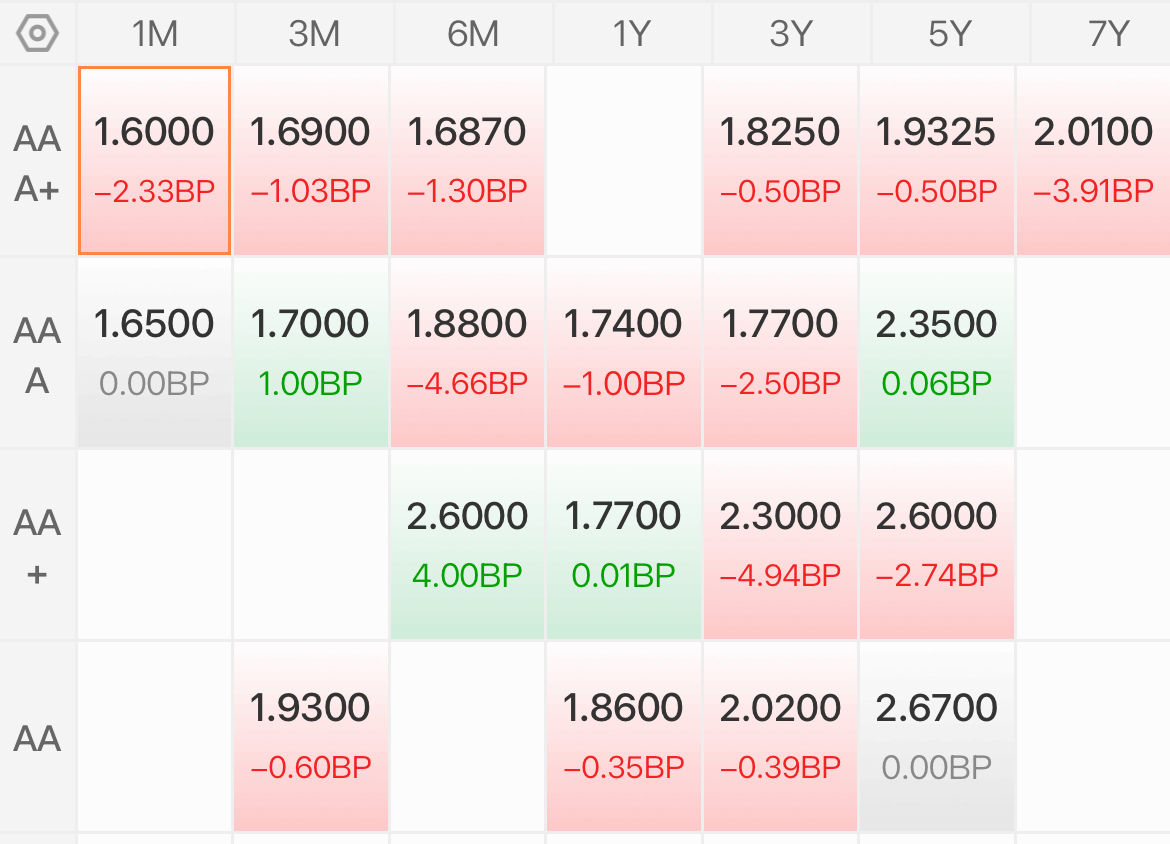Click the AA+ rating row label
This screenshot has width=1170, height=844.
click(37, 547)
